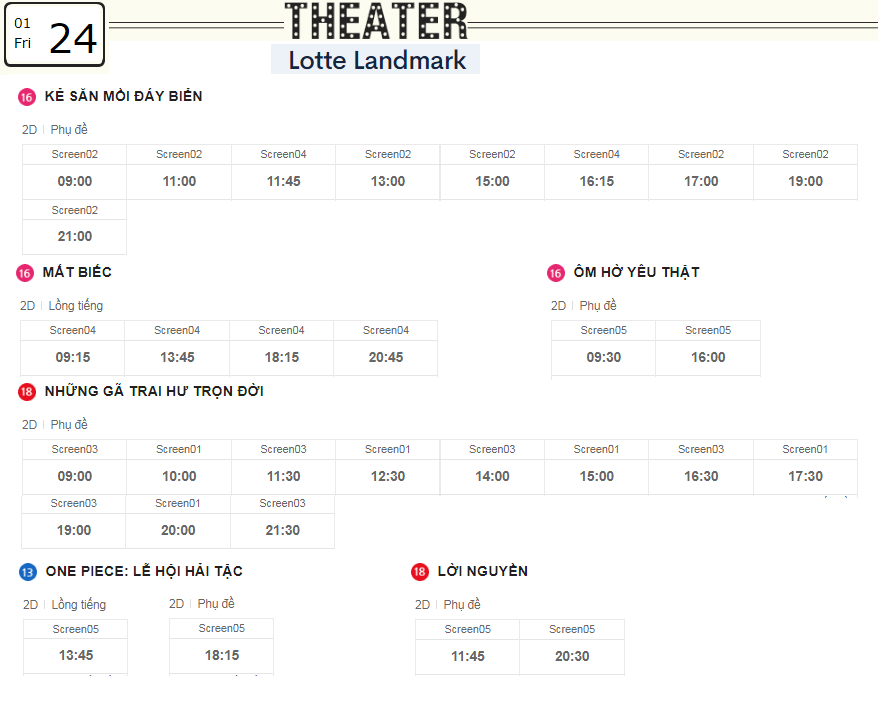Viewport: 878px width, 706px height.
Task: Select One Piece 13:45 Lồng tiếng showtime
Action: 76,647
